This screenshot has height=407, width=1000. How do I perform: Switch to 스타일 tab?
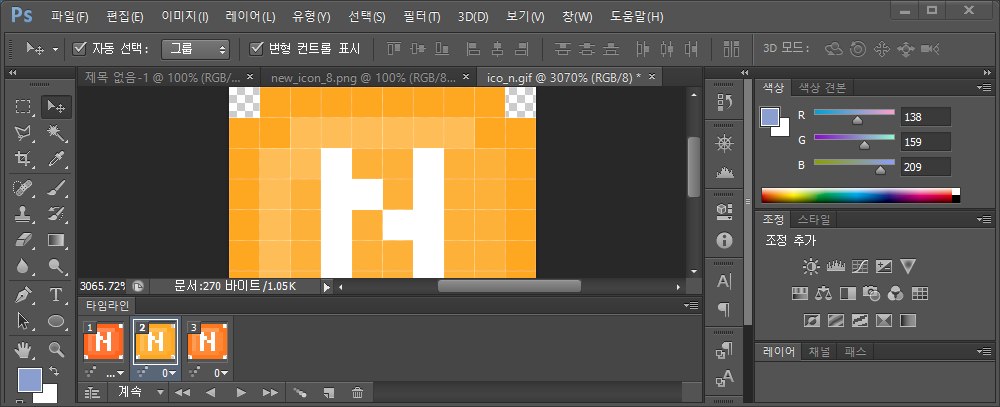pos(814,220)
